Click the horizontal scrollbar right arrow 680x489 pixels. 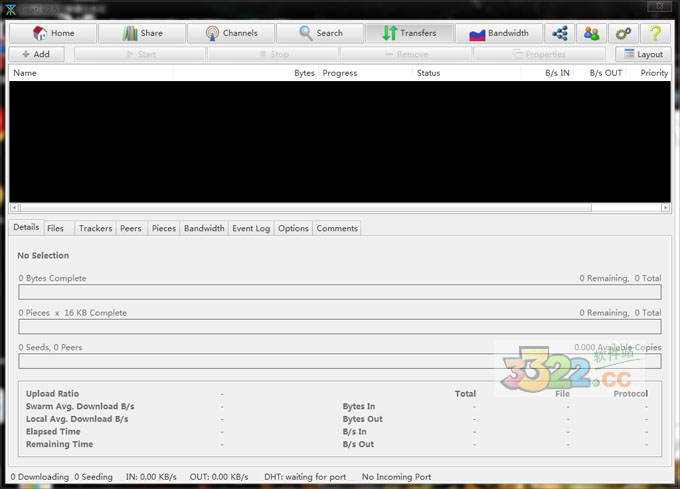(666, 208)
